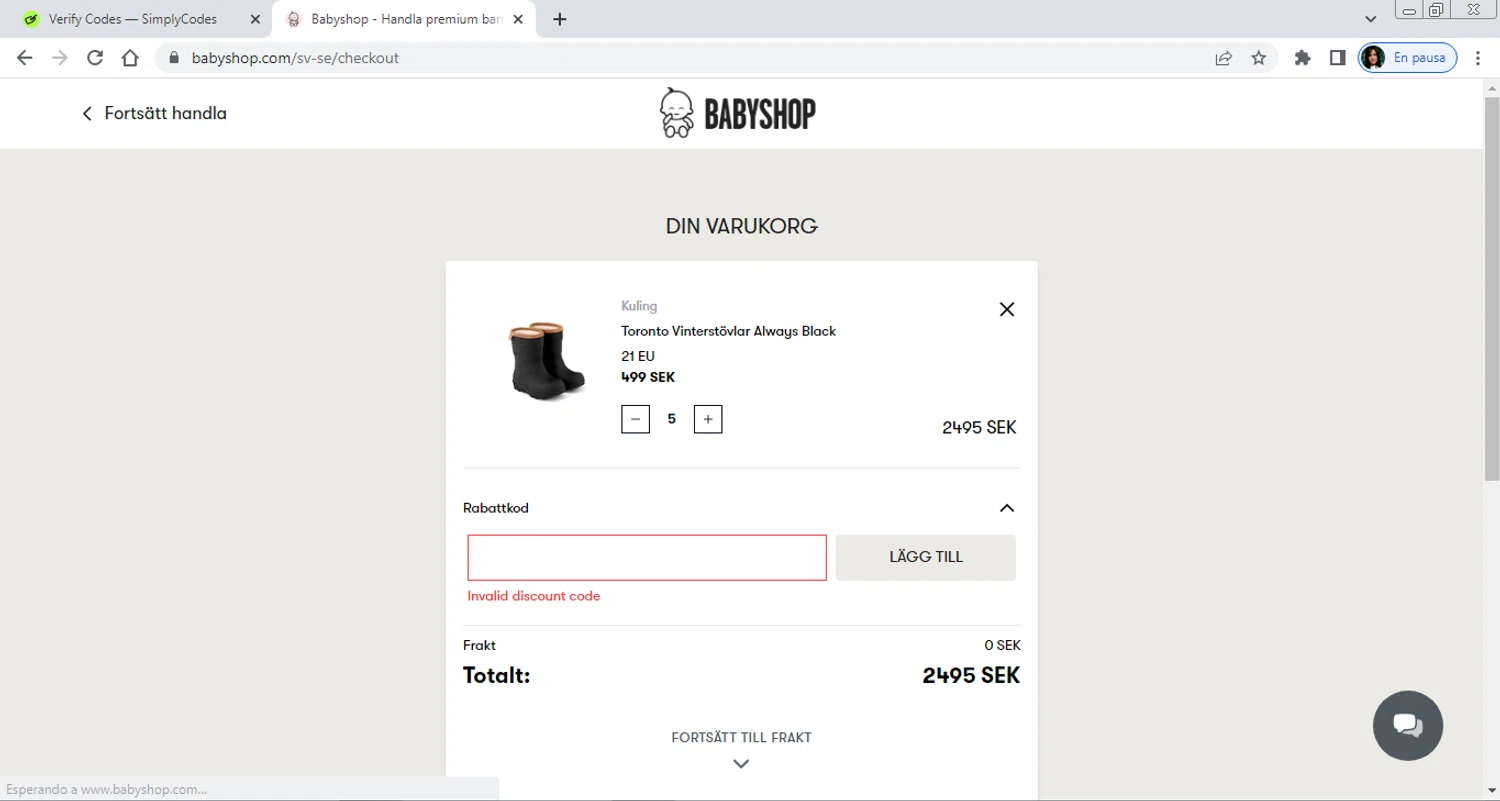
Task: Close the Babyshop tab
Action: tap(520, 19)
